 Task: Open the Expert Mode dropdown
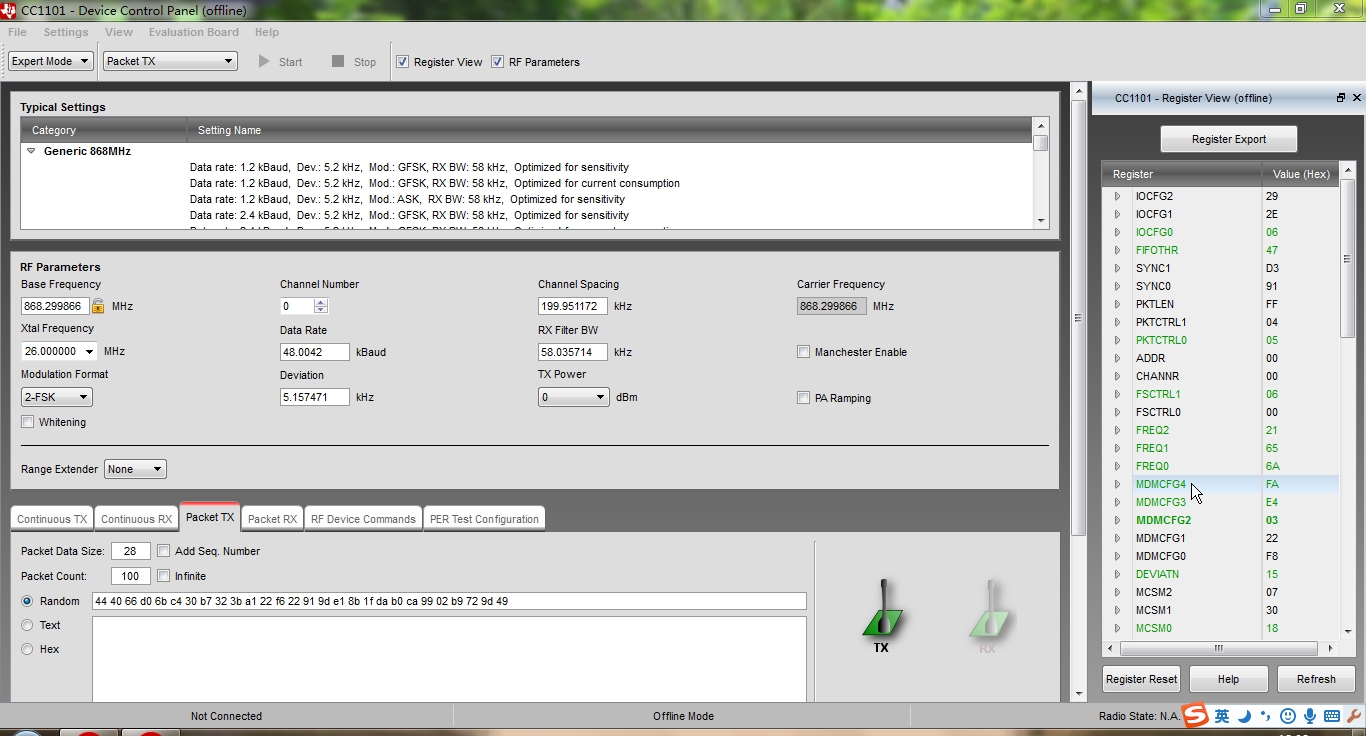pyautogui.click(x=51, y=61)
